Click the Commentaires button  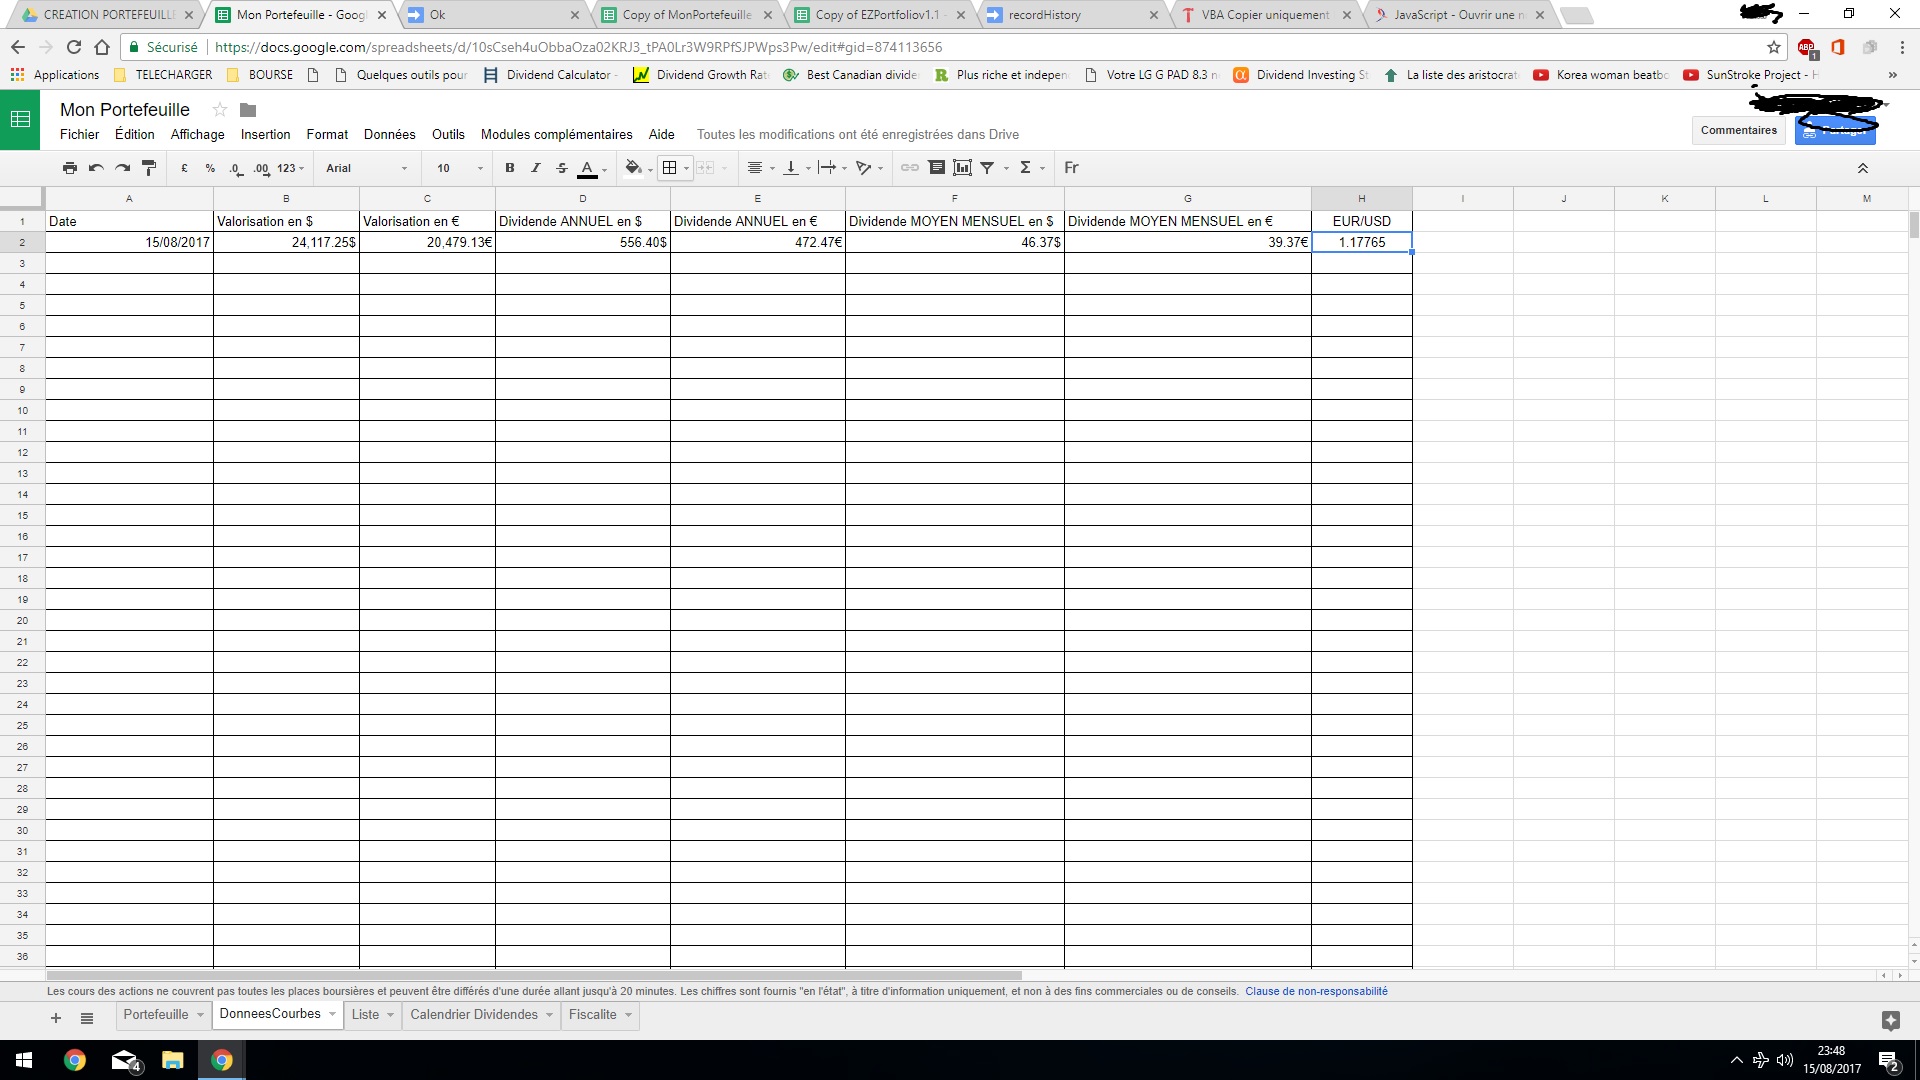click(x=1738, y=130)
